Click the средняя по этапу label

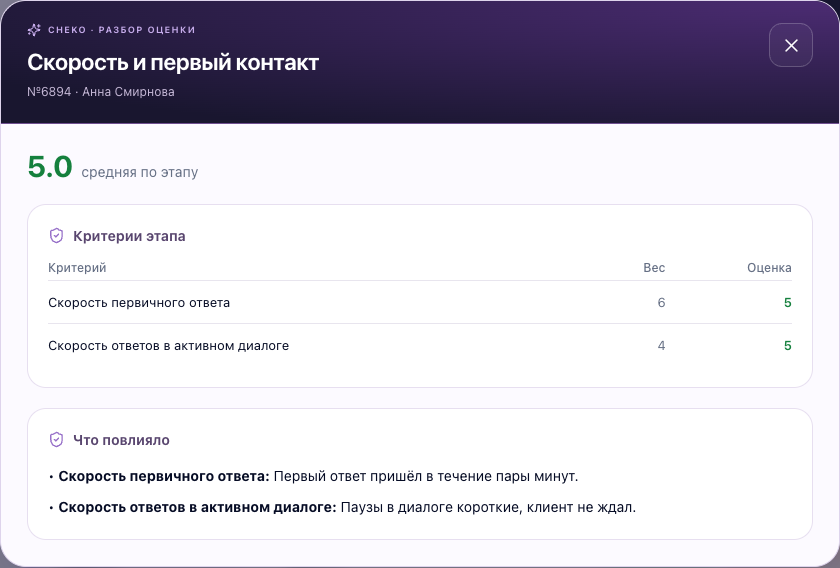click(x=140, y=173)
